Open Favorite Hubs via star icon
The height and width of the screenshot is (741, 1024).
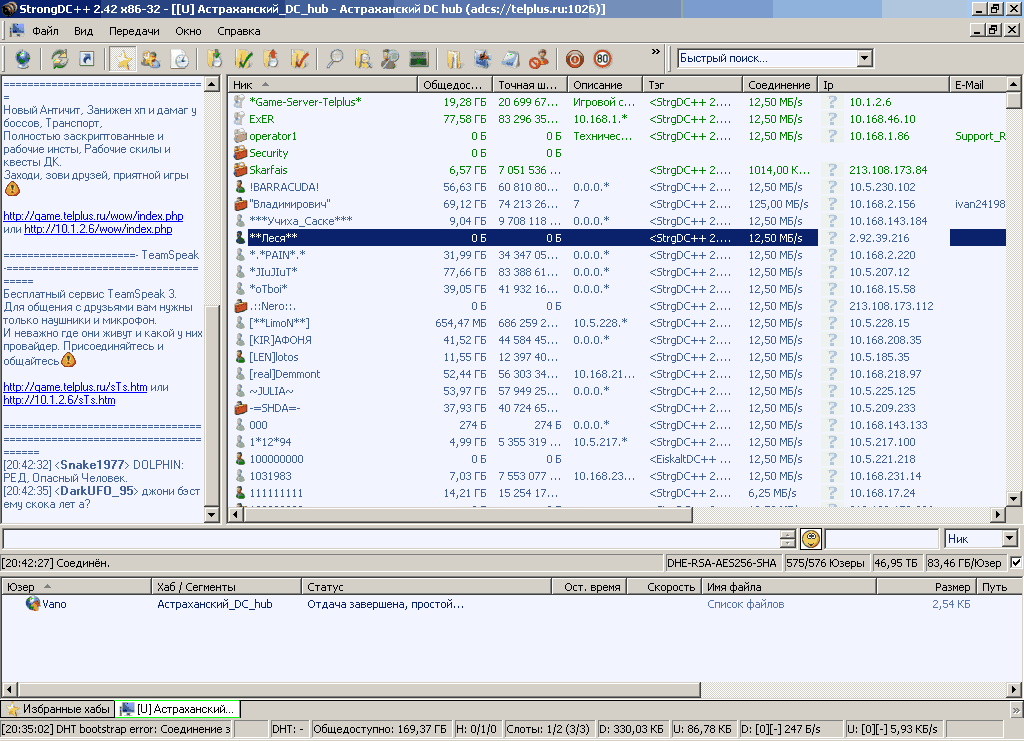pos(123,59)
